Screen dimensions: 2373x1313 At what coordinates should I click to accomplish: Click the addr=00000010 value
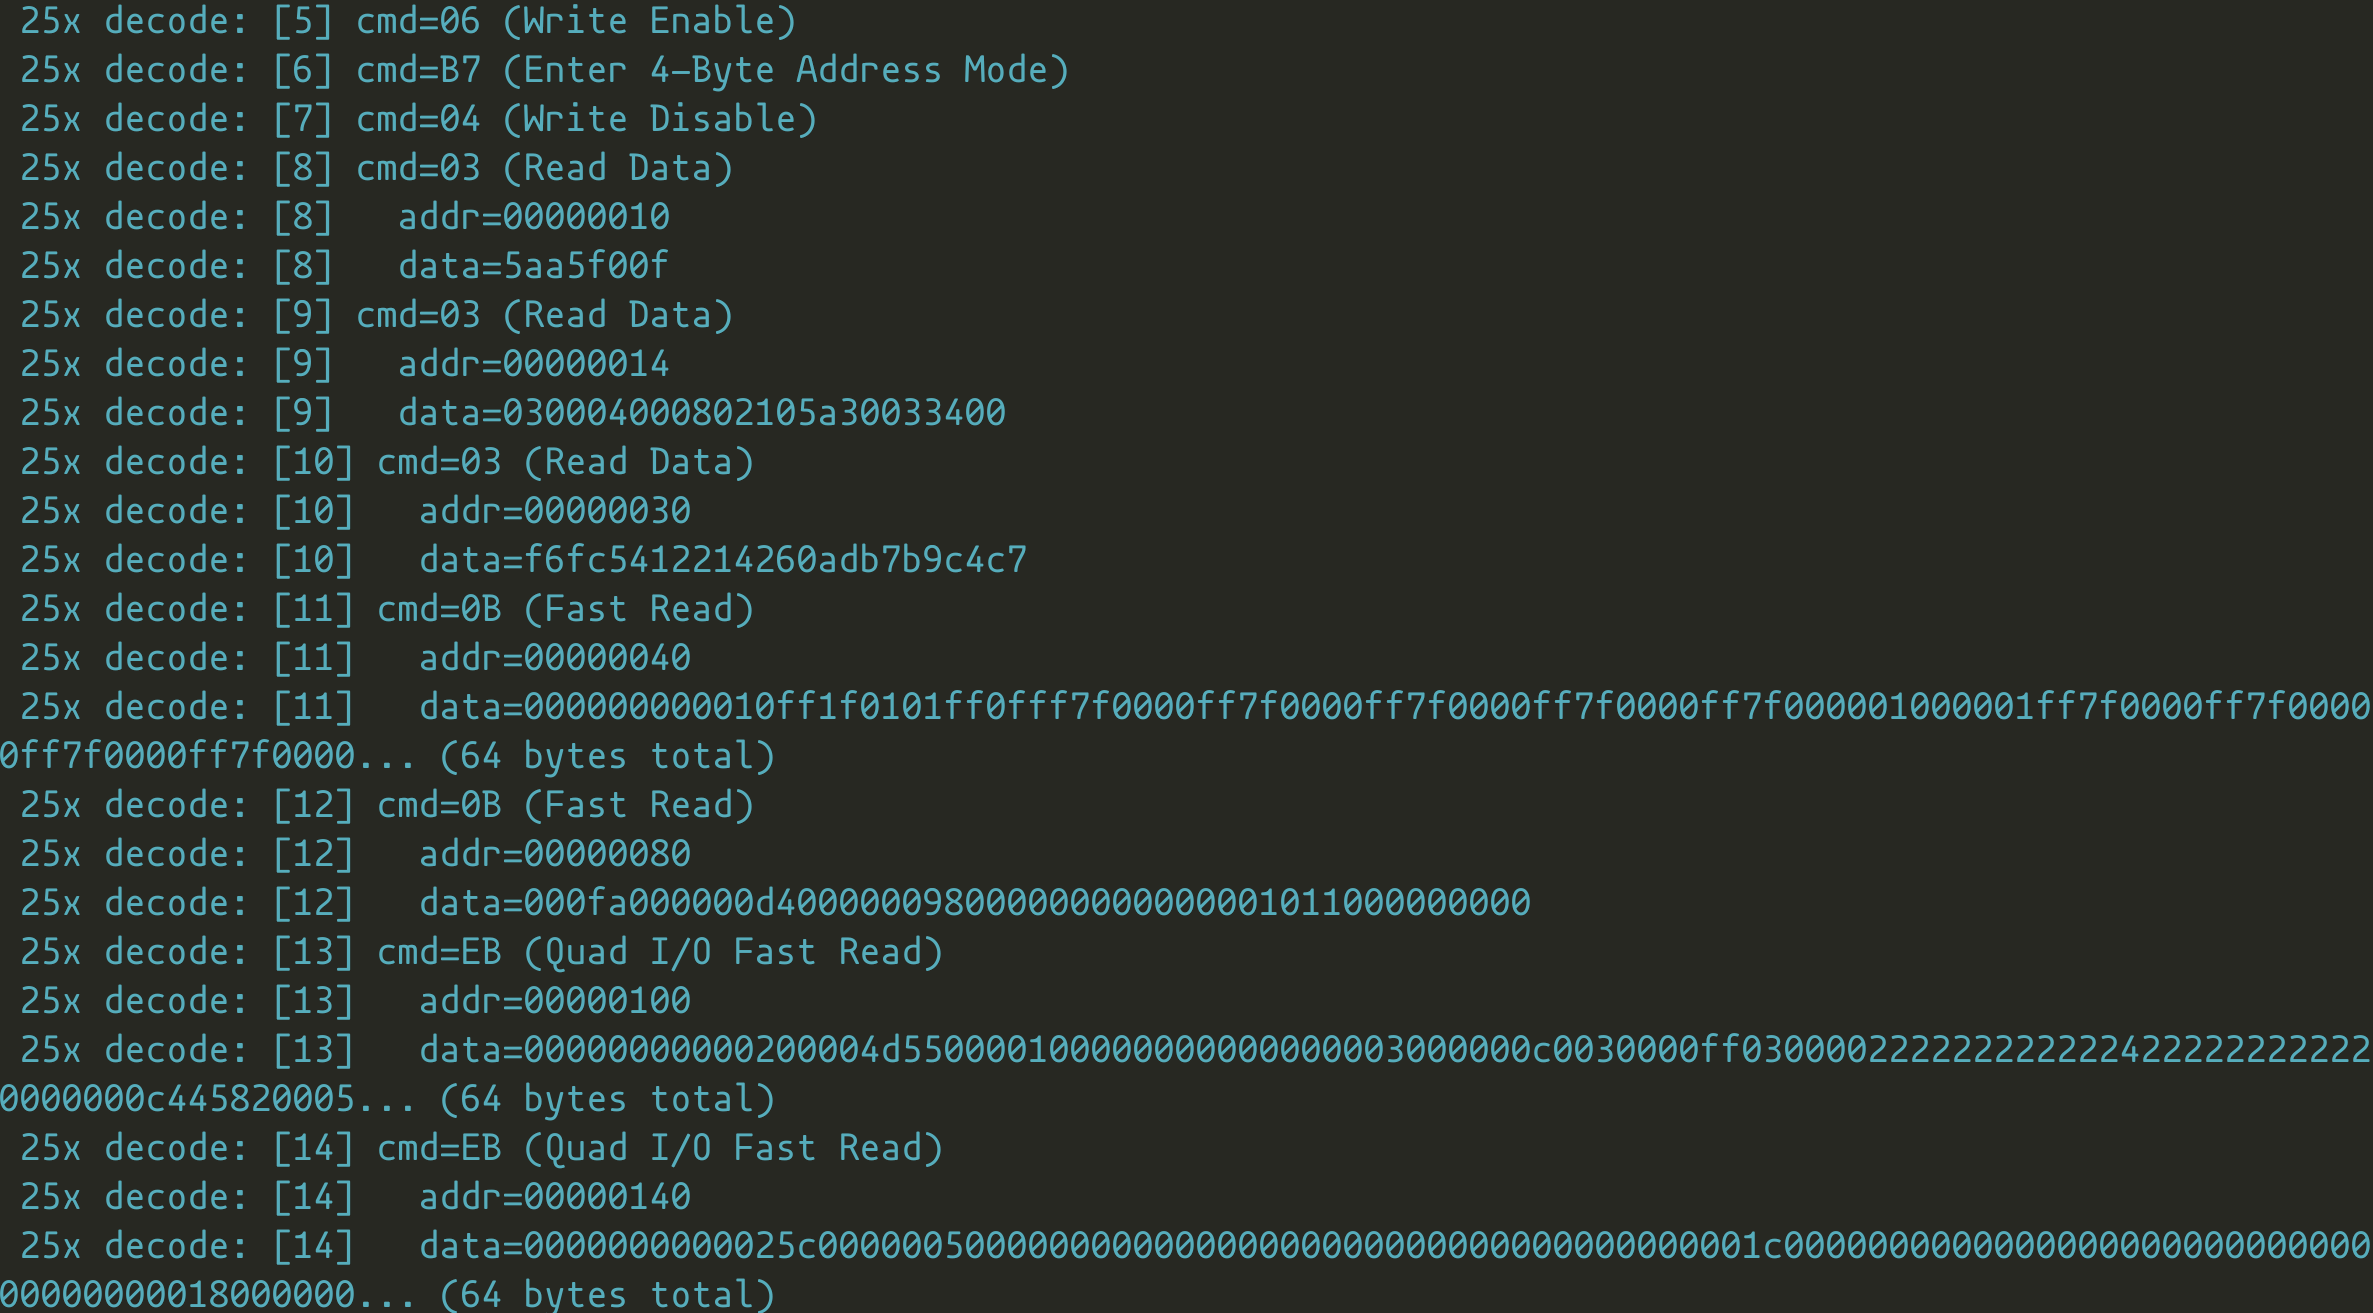coord(534,217)
